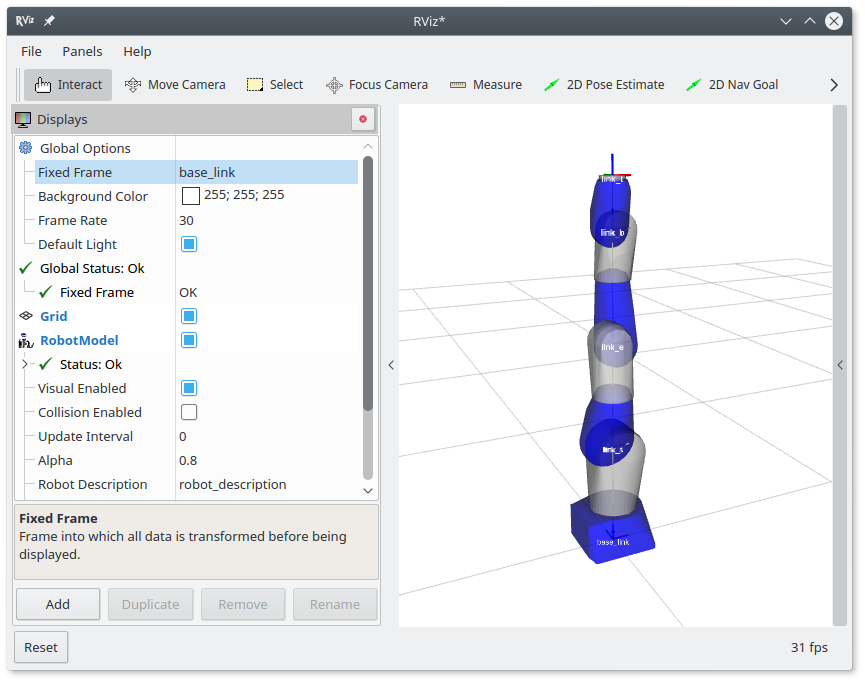The height and width of the screenshot is (683, 865).
Task: Click the Background Color swatch
Action: tap(190, 196)
